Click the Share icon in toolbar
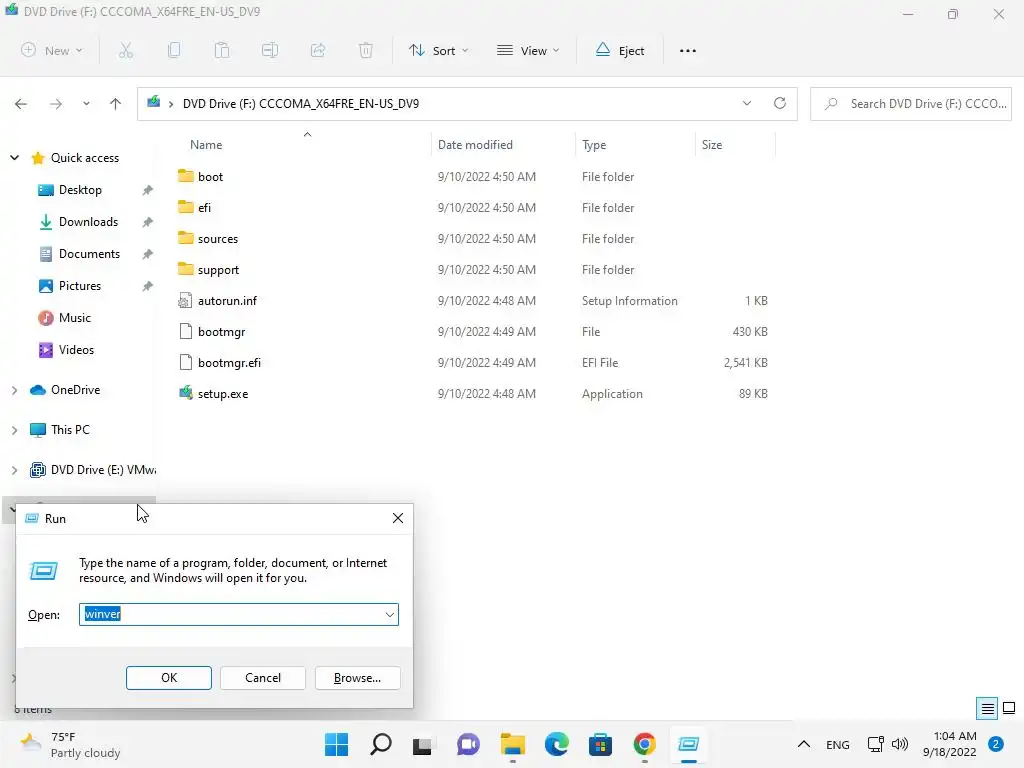 (x=318, y=50)
